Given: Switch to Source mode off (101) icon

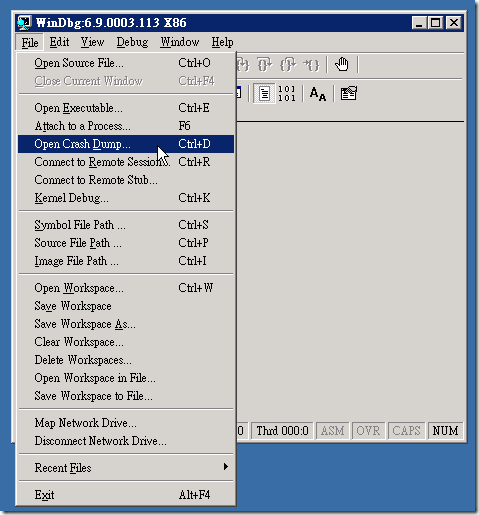Looking at the screenshot, I should click(x=287, y=94).
